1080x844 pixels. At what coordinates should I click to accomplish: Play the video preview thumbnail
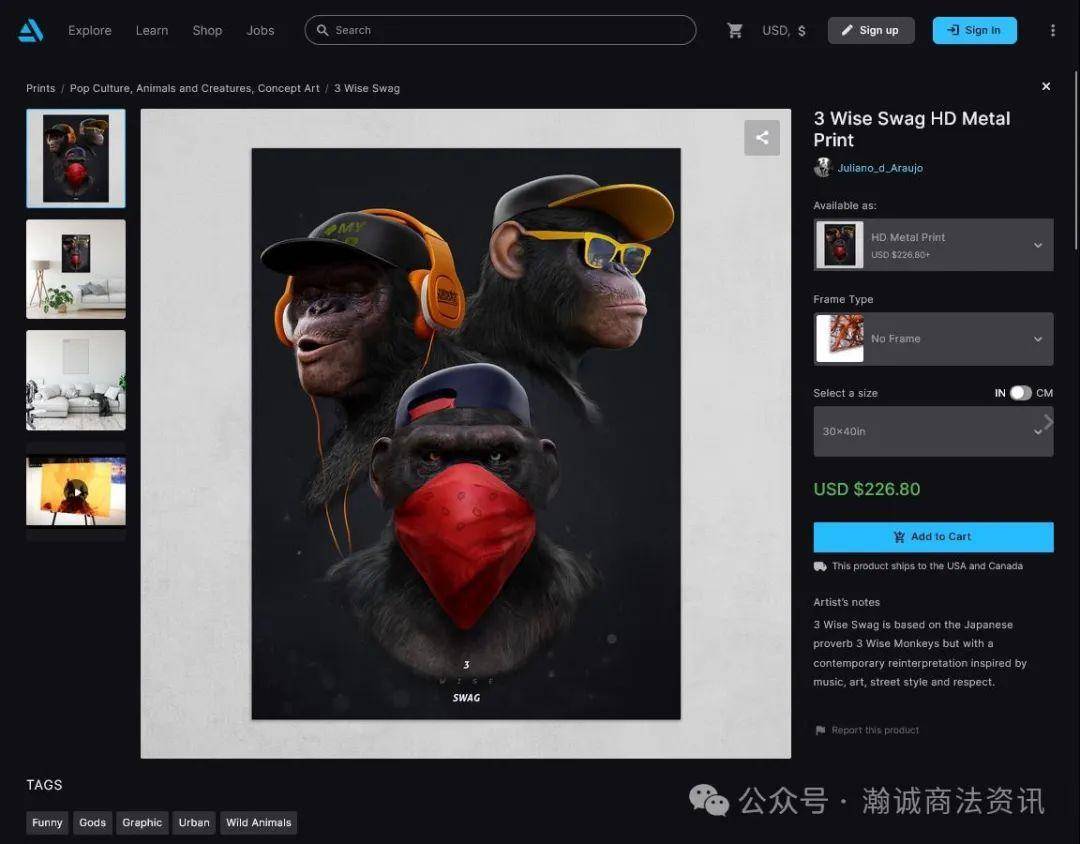(76, 491)
